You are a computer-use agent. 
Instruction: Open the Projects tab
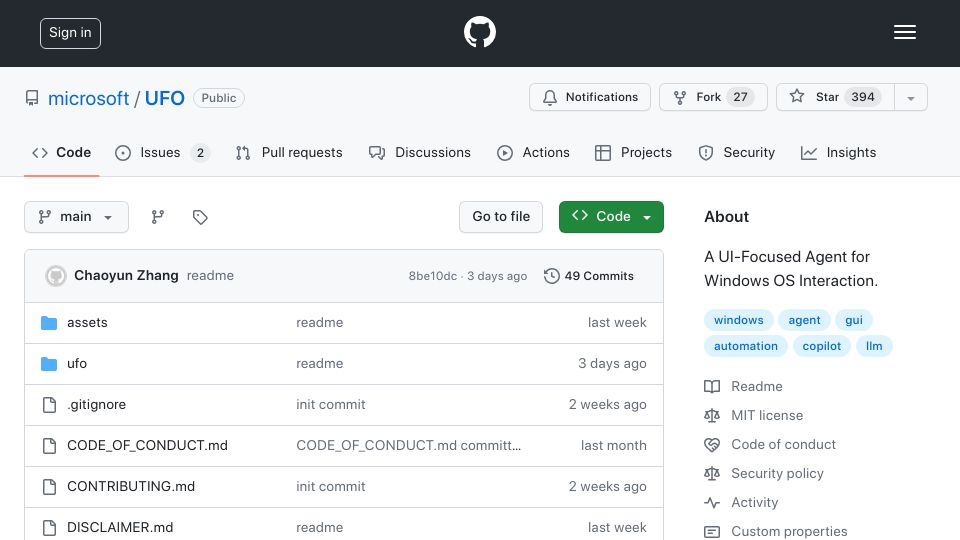[633, 152]
